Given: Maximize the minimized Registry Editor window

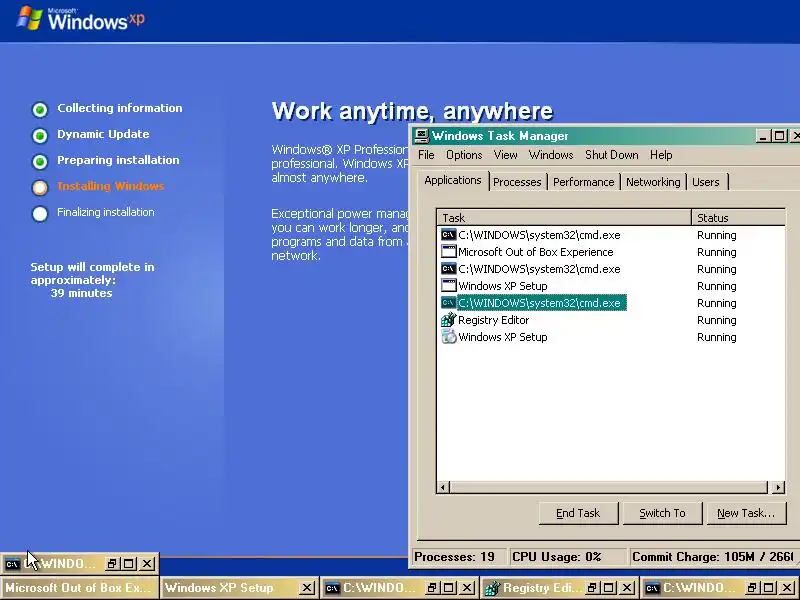Looking at the screenshot, I should coord(609,588).
